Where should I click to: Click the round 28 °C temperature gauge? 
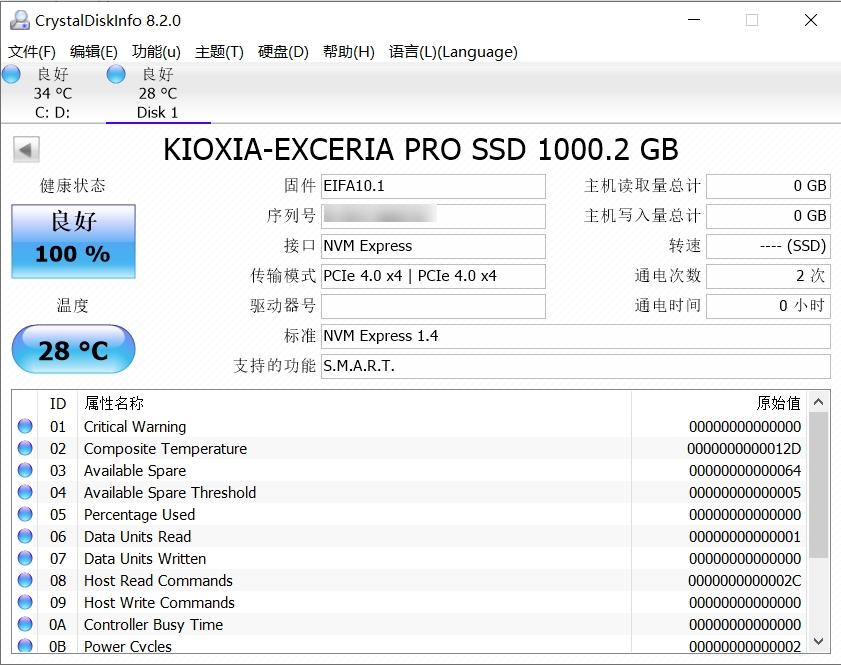[x=72, y=348]
